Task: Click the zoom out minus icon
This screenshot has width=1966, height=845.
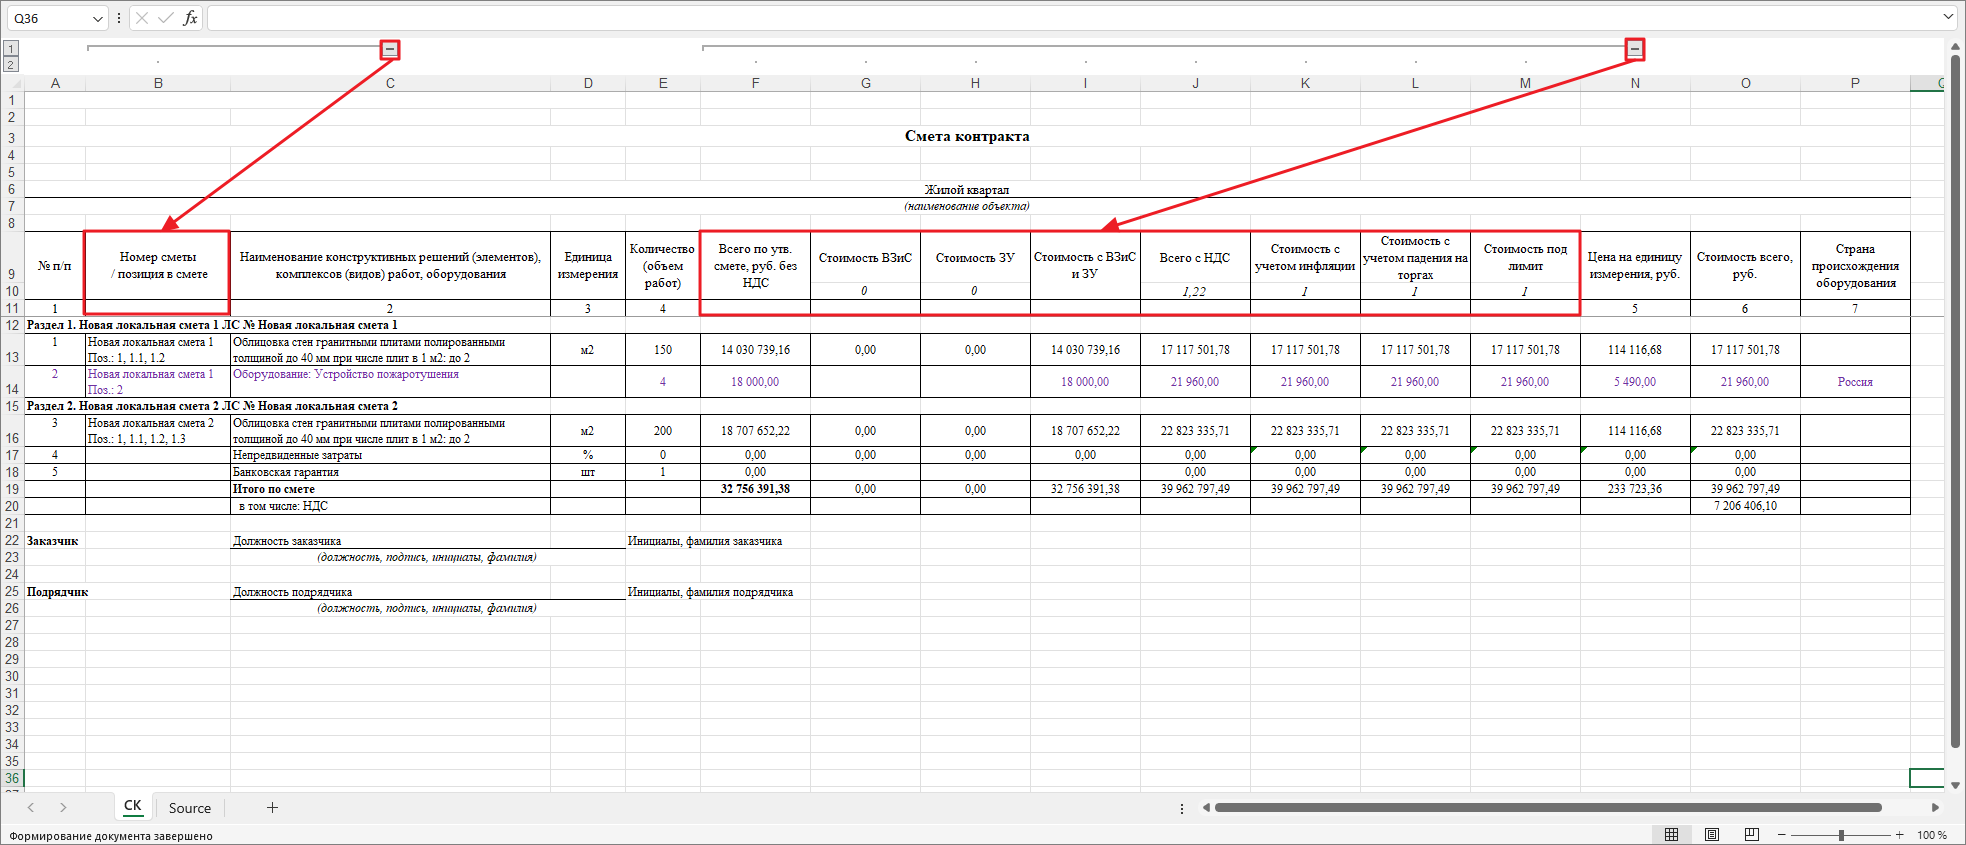Action: tap(1781, 834)
